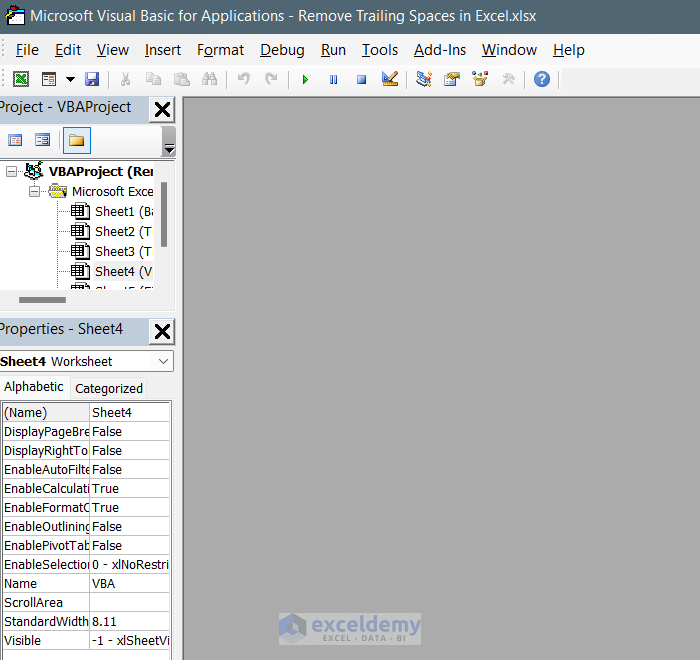Viewport: 700px width, 660px height.
Task: Open the Insert object dropdown arrow
Action: (x=70, y=79)
